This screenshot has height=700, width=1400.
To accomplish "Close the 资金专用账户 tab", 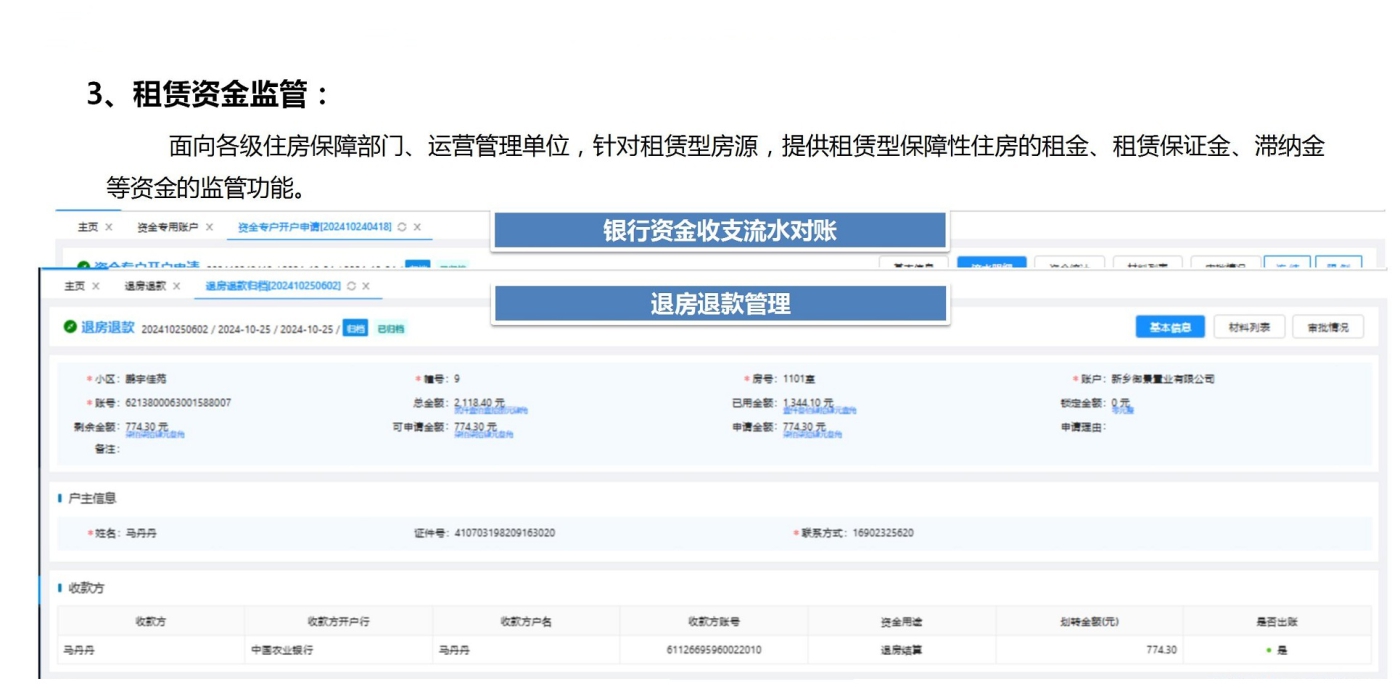I will (209, 228).
